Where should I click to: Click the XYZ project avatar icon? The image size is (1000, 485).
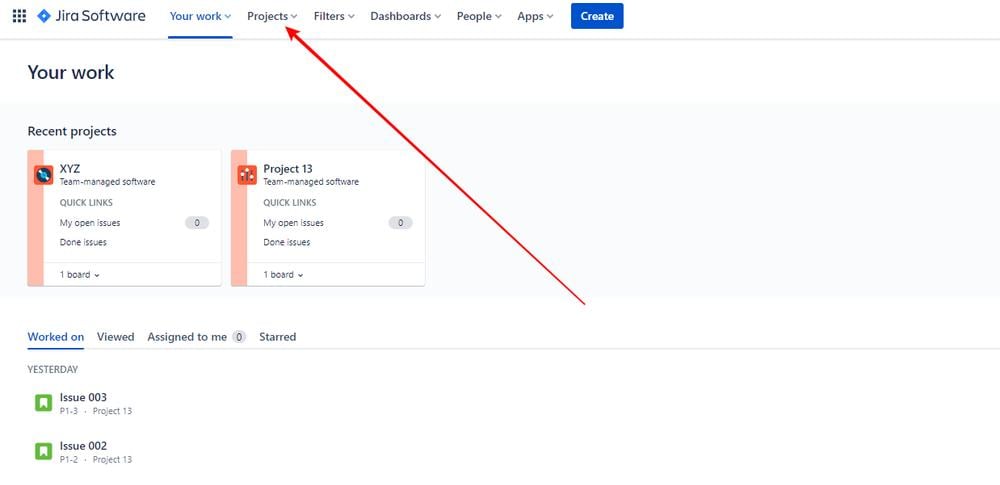[x=44, y=175]
